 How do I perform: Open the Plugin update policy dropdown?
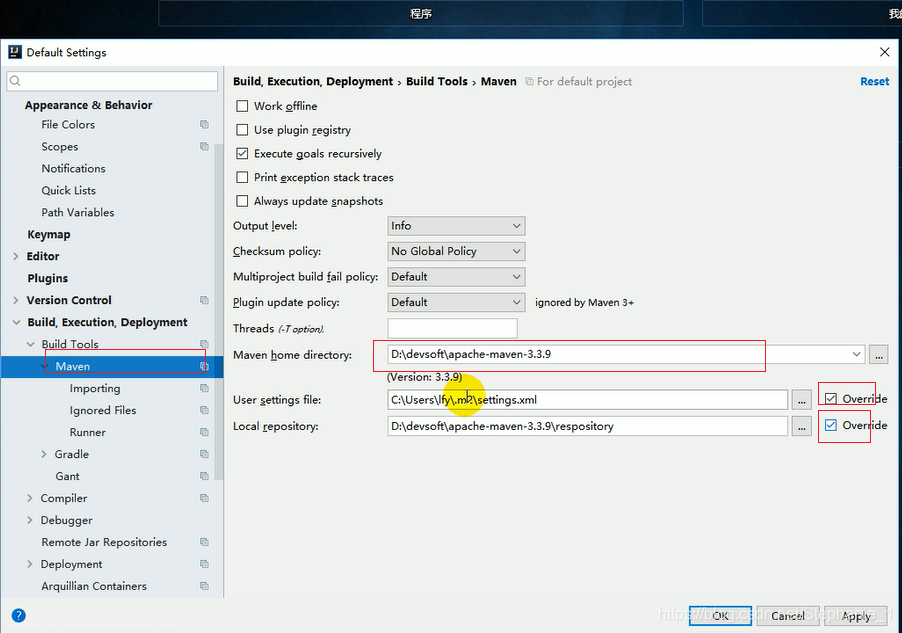(x=456, y=302)
